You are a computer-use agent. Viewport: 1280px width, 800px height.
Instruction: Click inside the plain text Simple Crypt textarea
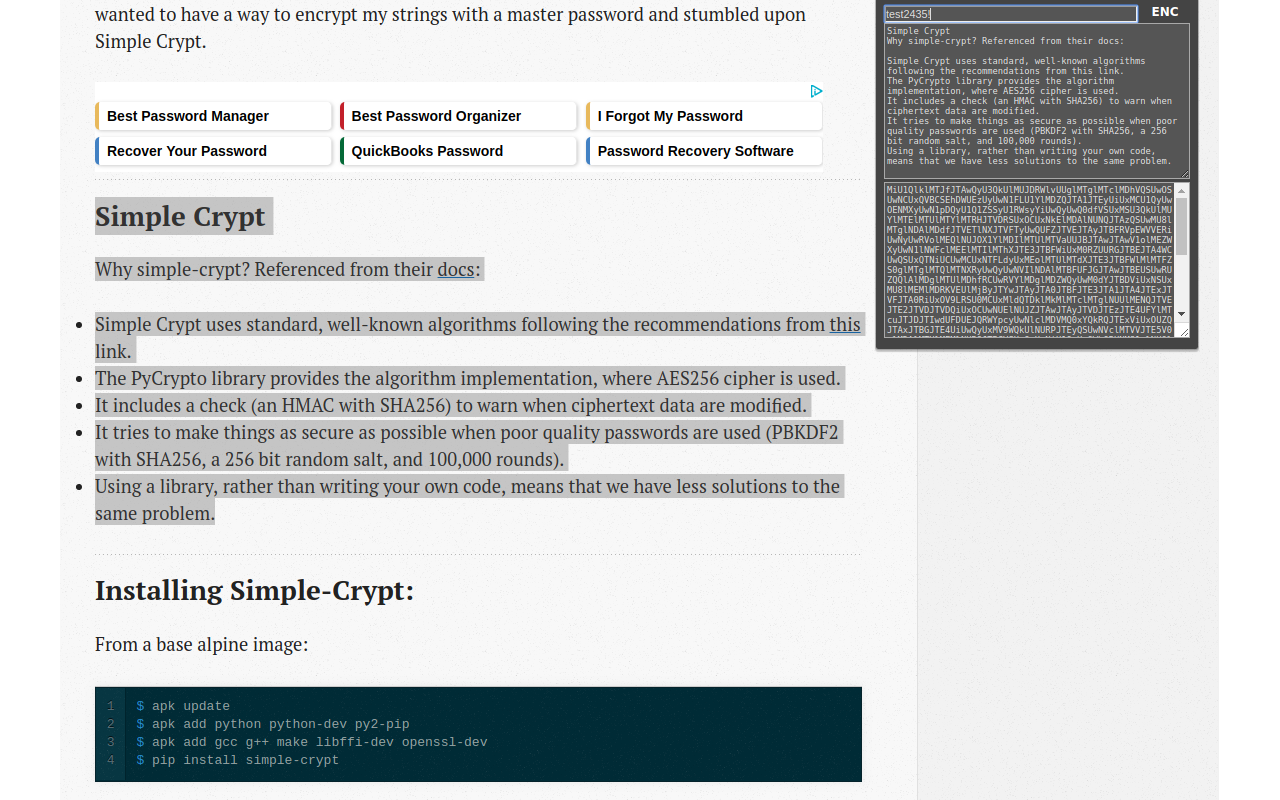[1037, 101]
